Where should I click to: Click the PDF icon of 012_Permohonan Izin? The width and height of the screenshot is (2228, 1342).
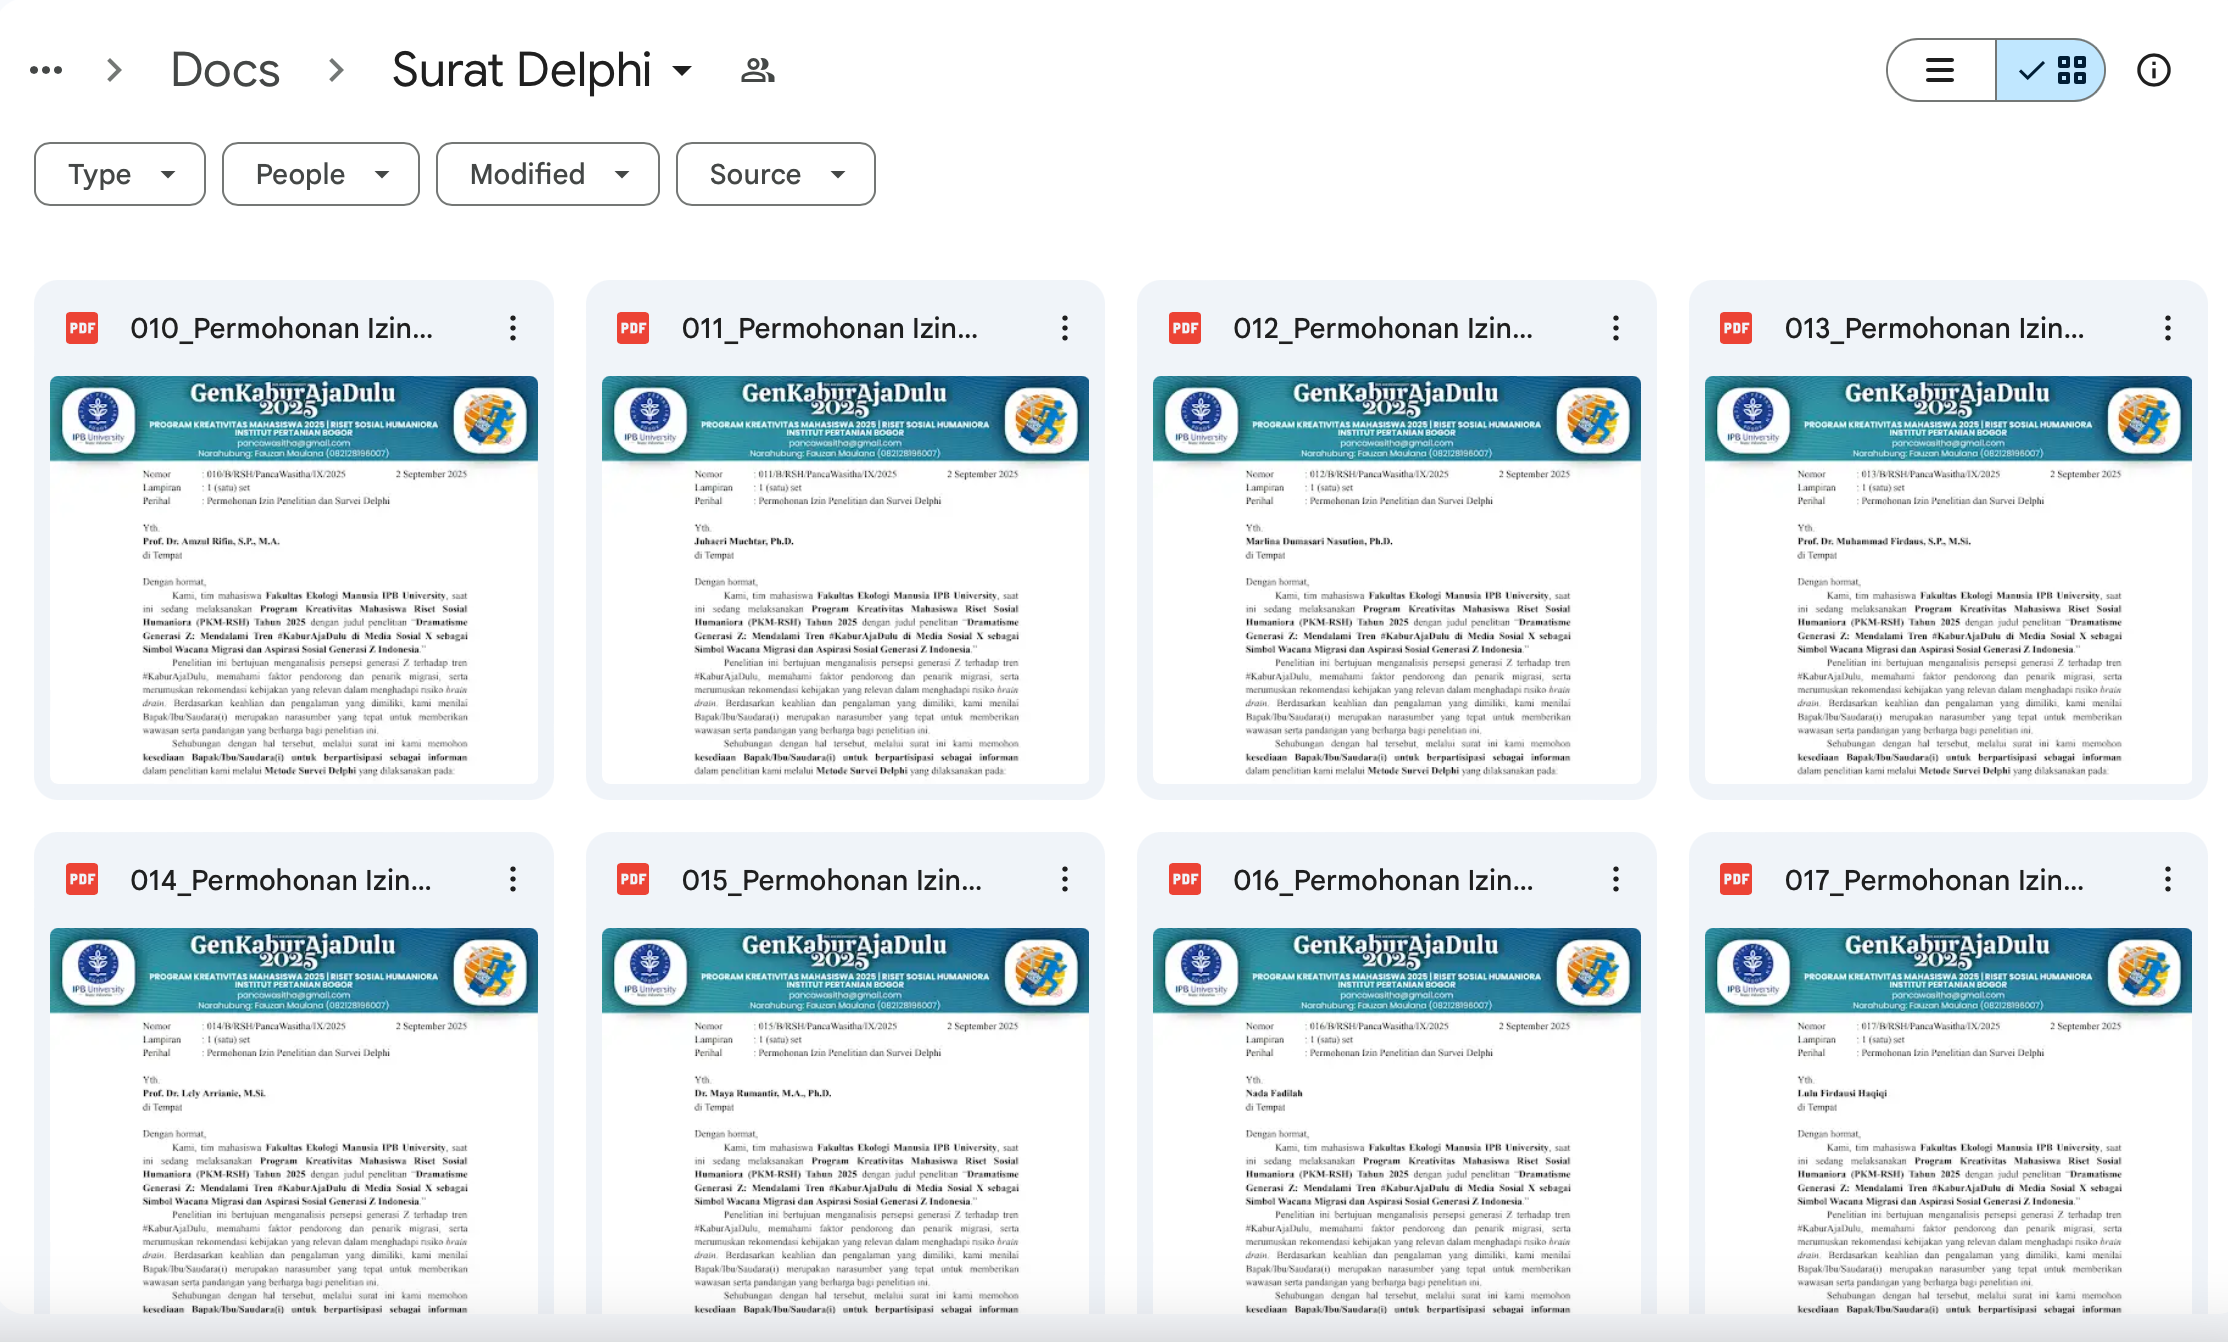click(x=1185, y=328)
